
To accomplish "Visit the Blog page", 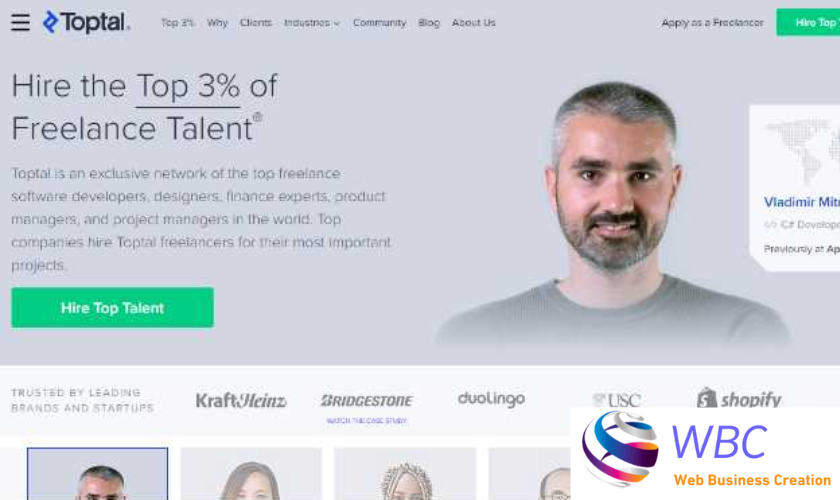I will pos(429,23).
